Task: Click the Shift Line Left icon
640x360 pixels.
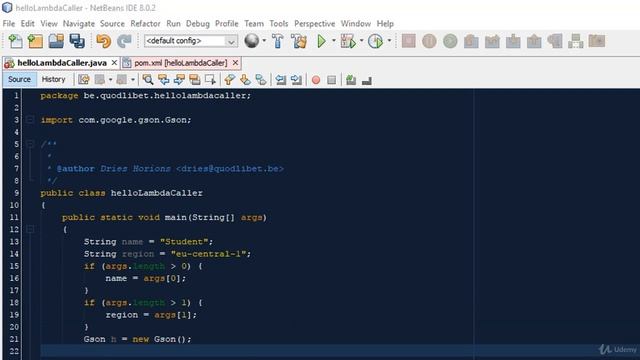Action: (x=280, y=80)
